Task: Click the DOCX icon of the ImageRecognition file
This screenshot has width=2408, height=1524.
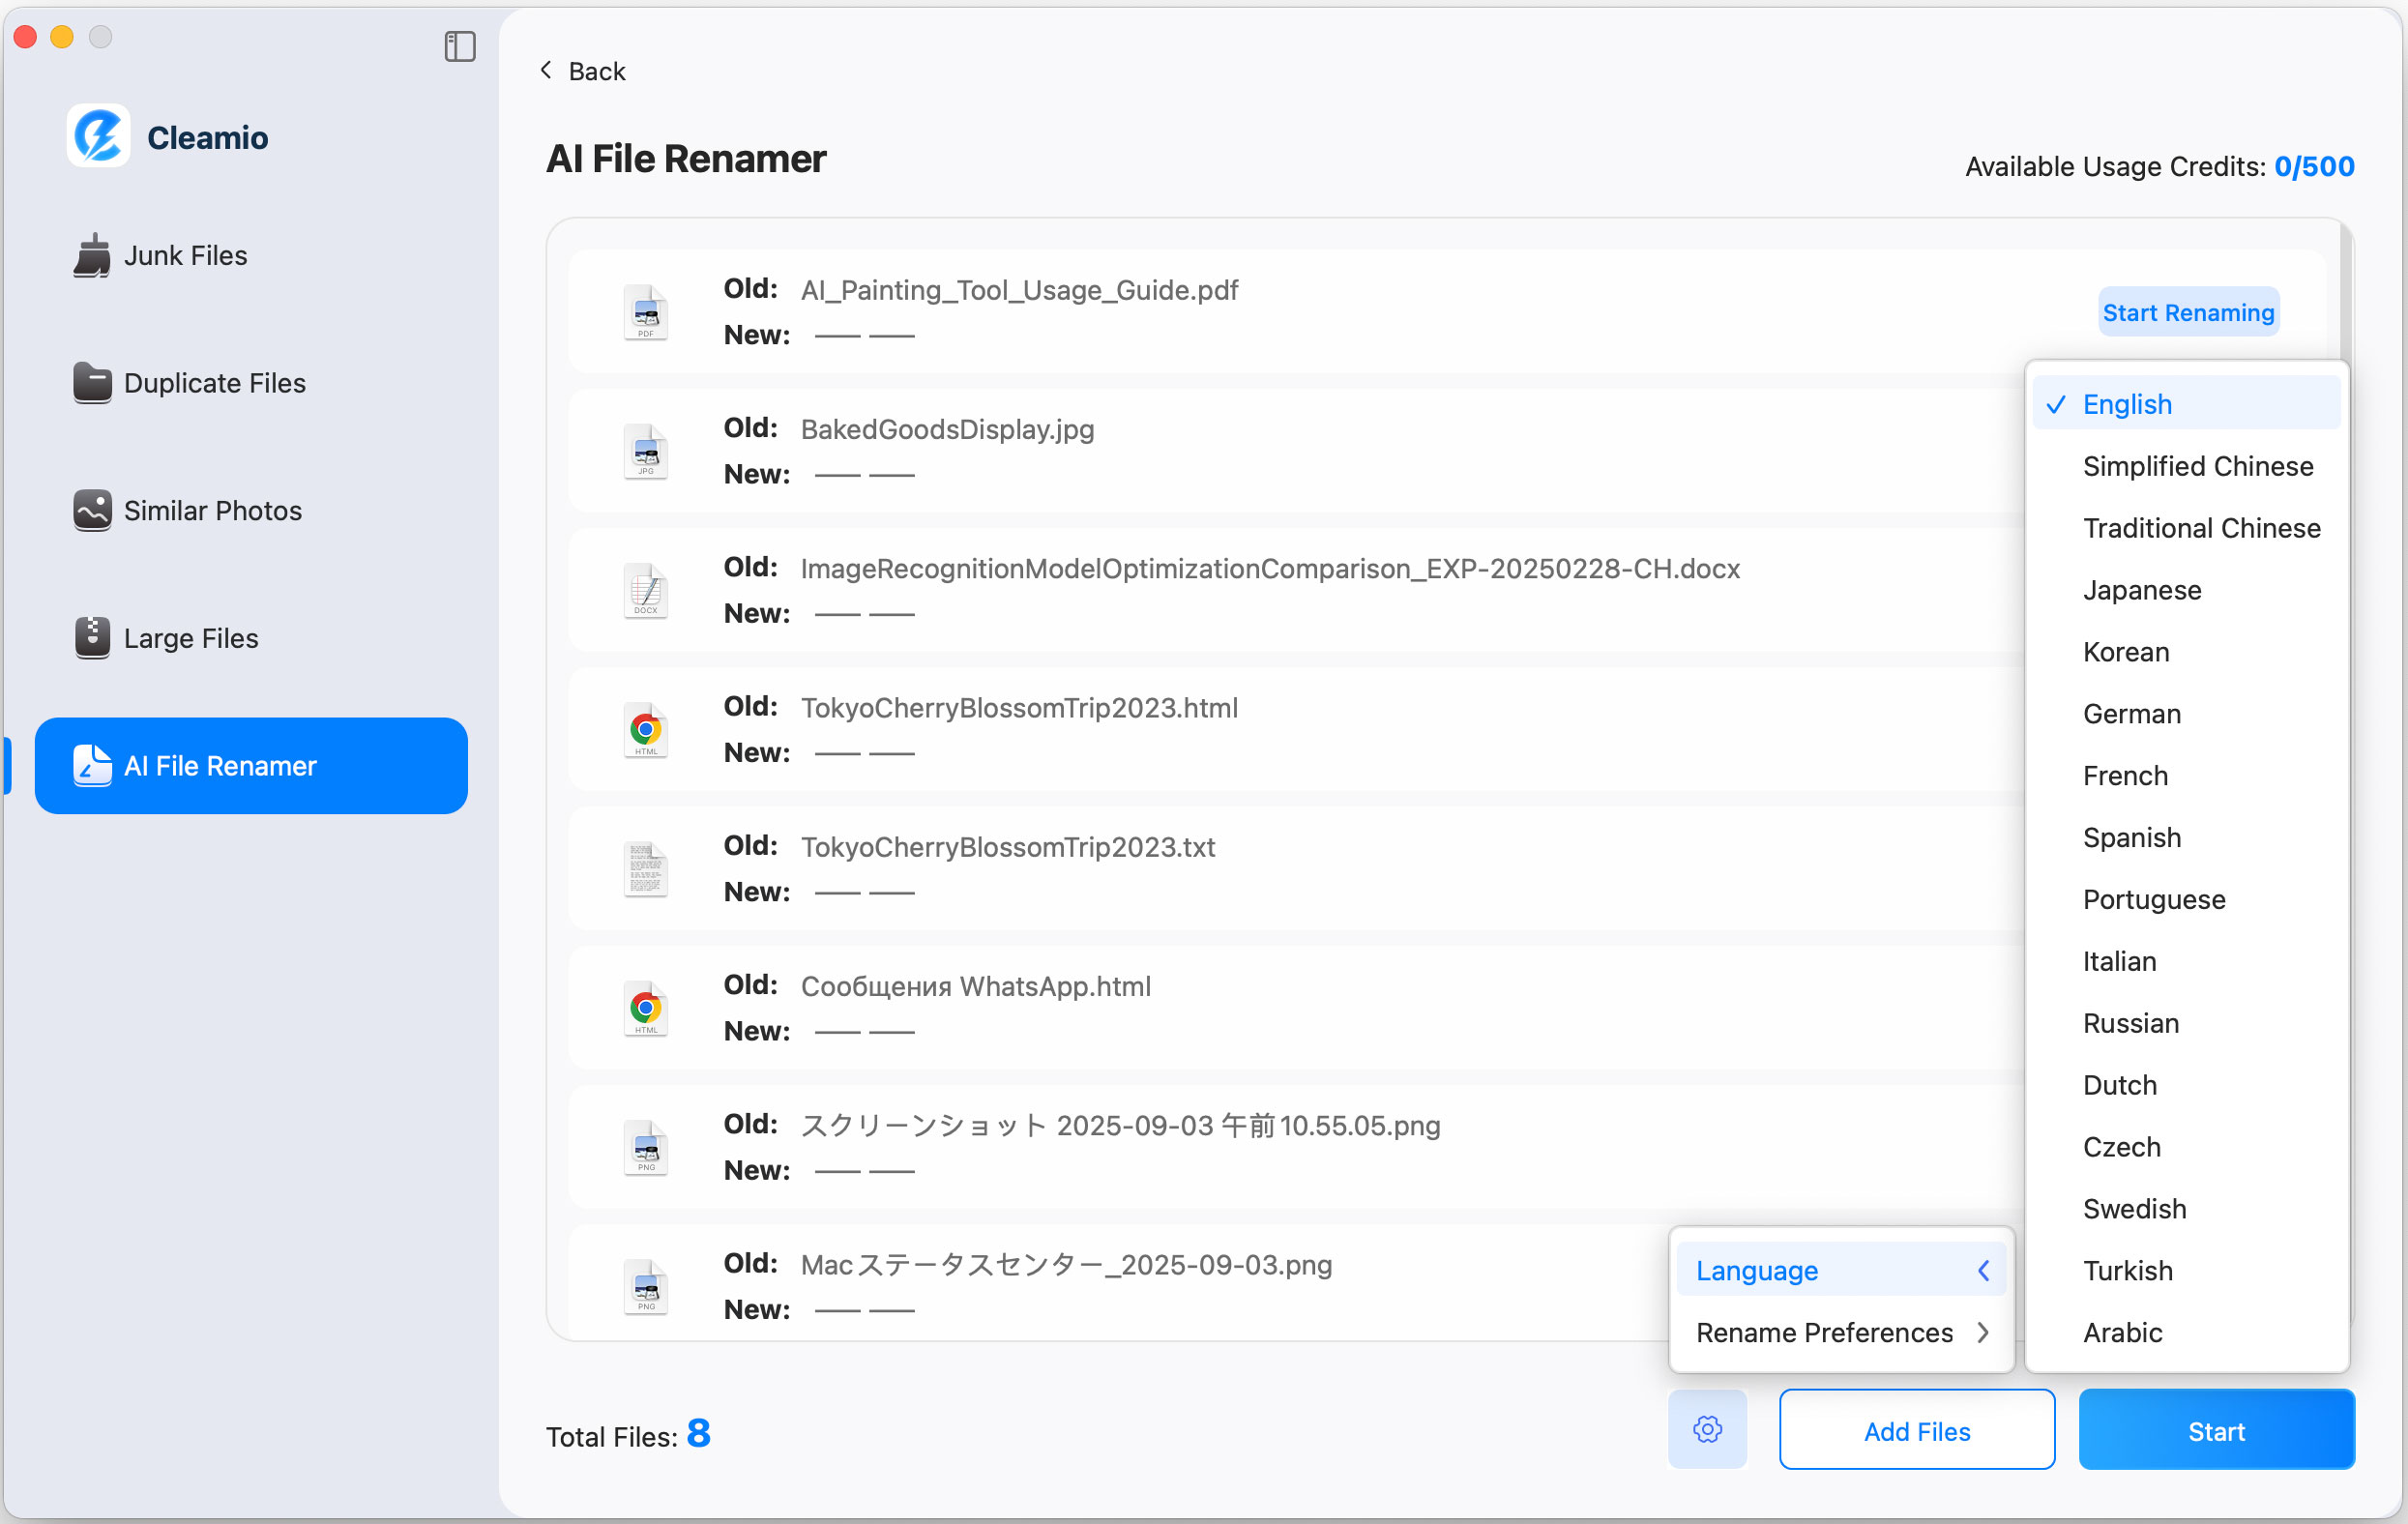Action: (x=645, y=589)
